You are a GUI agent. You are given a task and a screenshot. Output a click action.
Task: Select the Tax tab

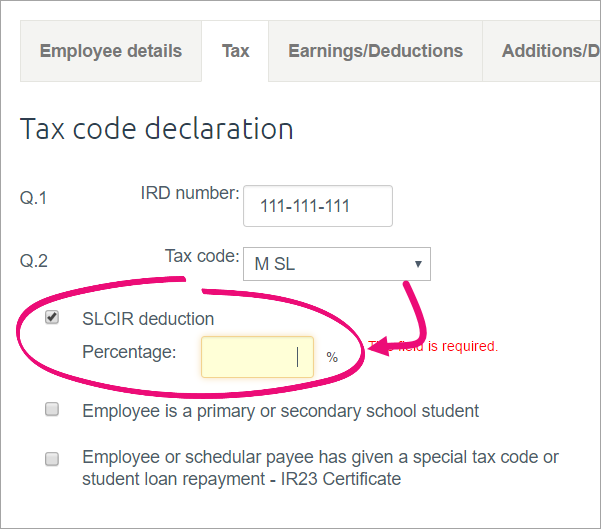pos(235,51)
